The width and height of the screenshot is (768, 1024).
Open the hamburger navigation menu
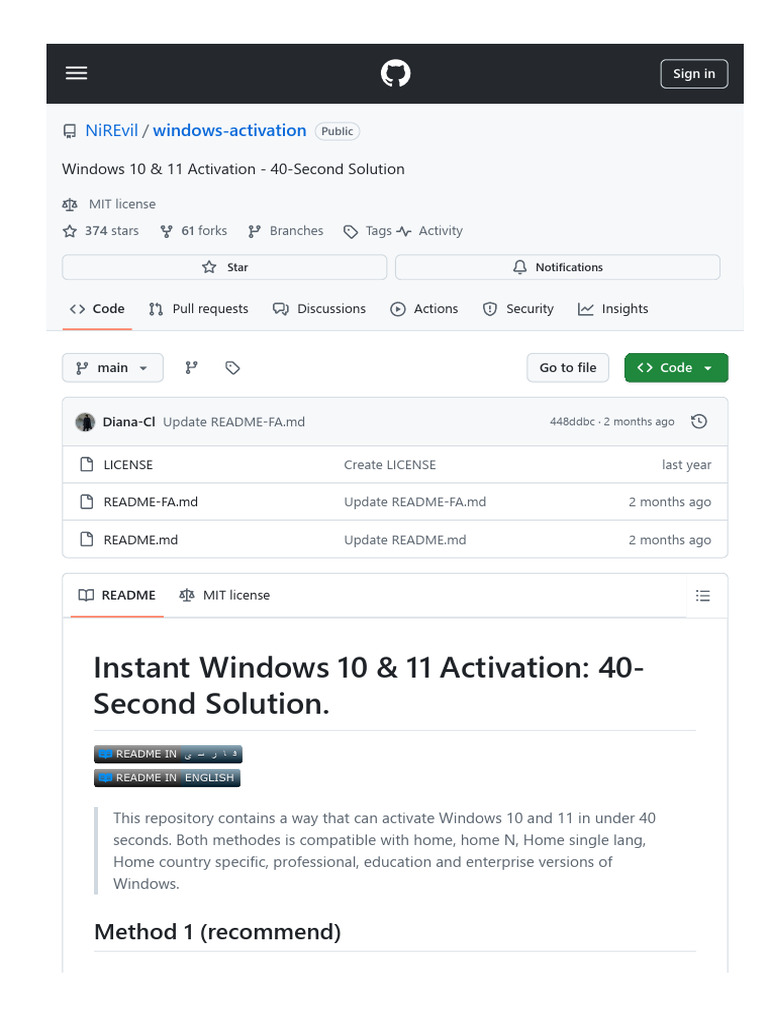tap(76, 73)
